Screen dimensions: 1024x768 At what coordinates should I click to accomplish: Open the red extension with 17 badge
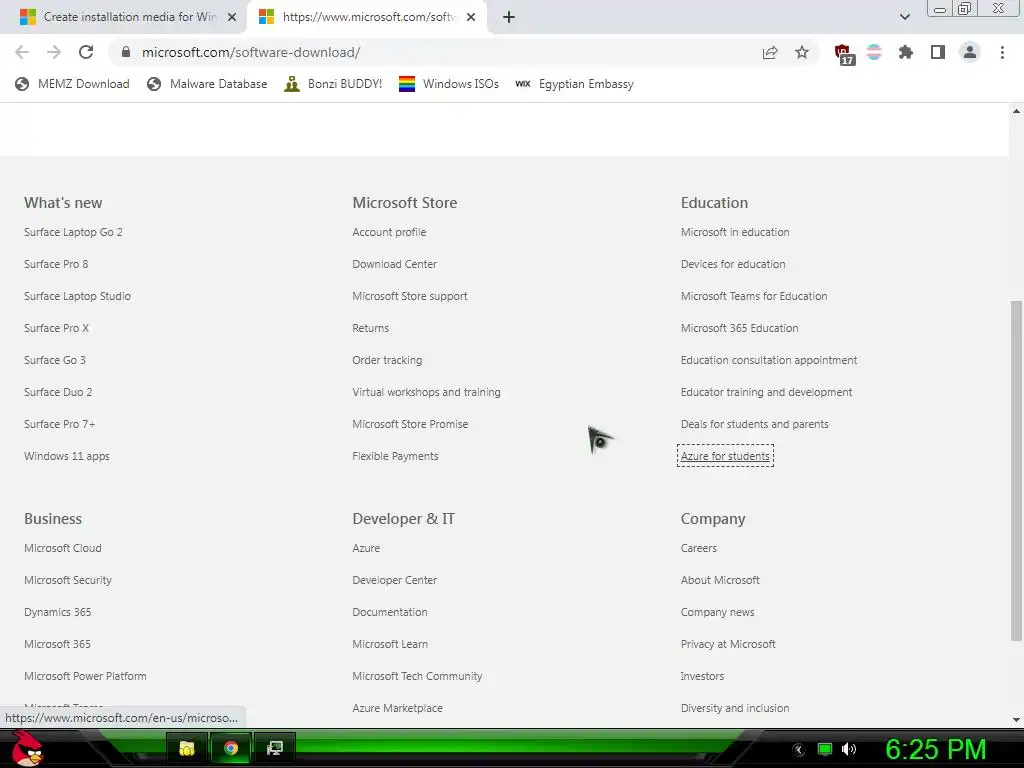[x=843, y=54]
